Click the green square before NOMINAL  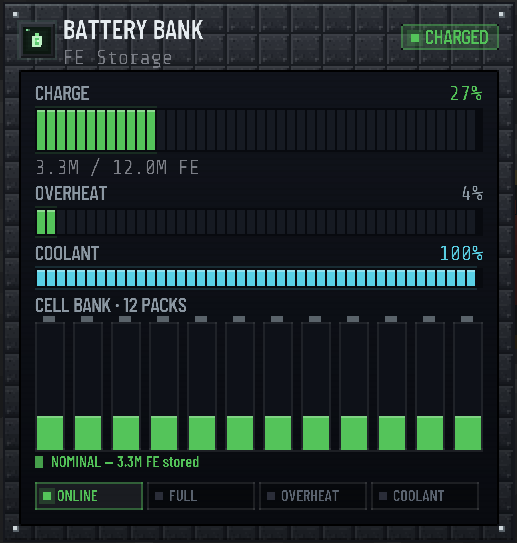(39, 462)
